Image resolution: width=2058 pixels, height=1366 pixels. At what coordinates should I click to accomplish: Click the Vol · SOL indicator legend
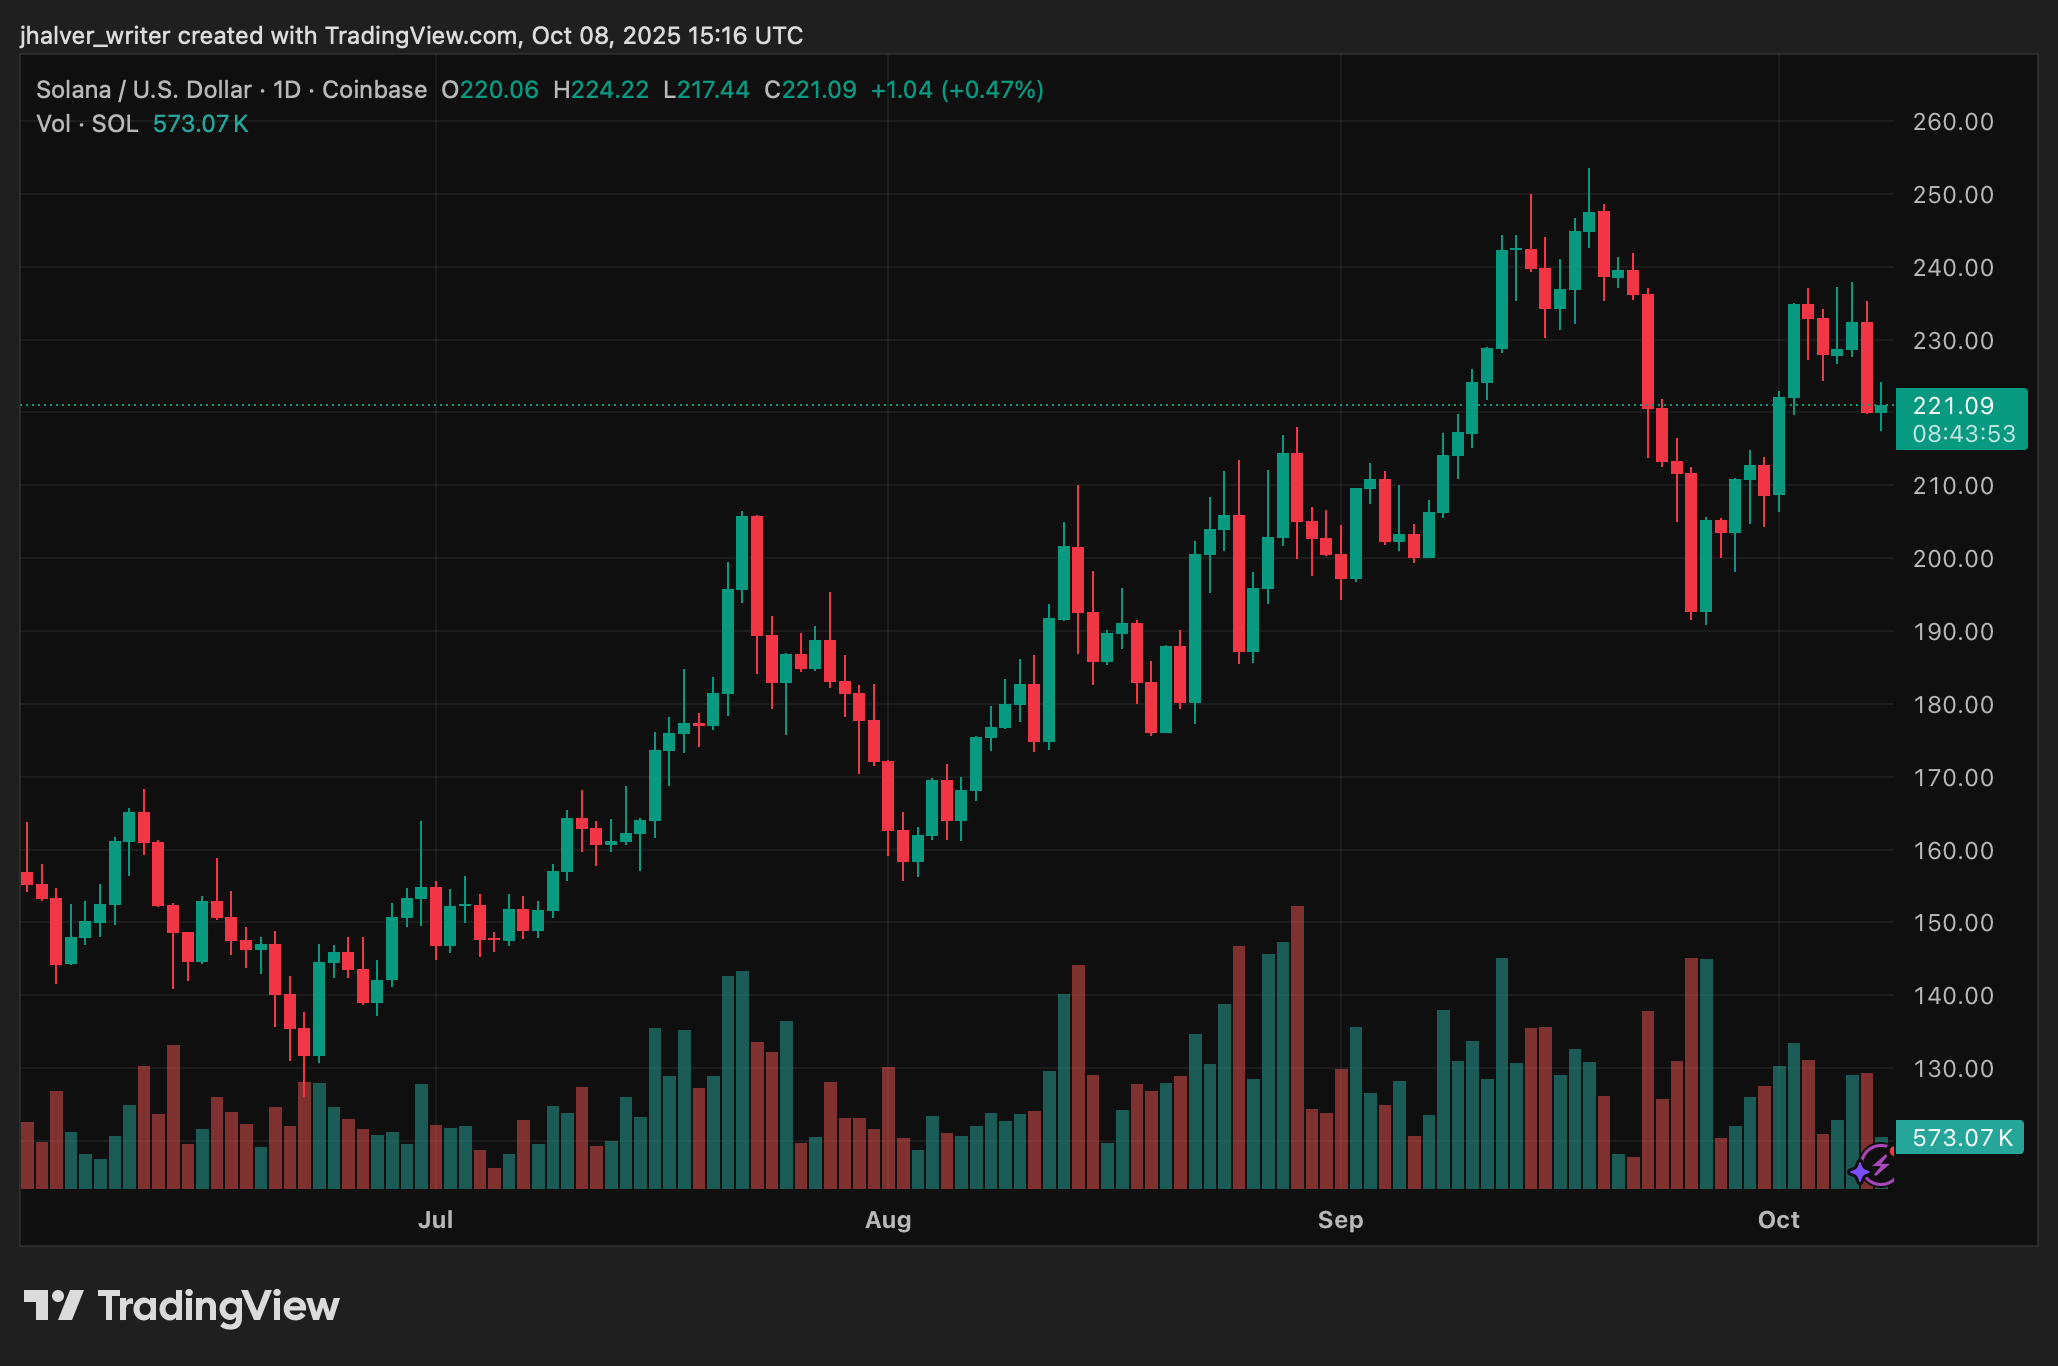tap(87, 124)
